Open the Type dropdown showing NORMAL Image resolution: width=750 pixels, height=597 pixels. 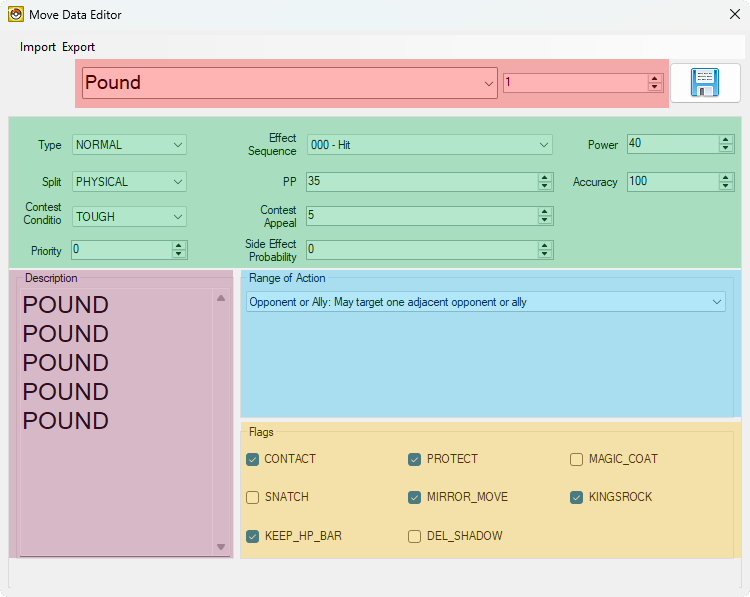click(129, 144)
